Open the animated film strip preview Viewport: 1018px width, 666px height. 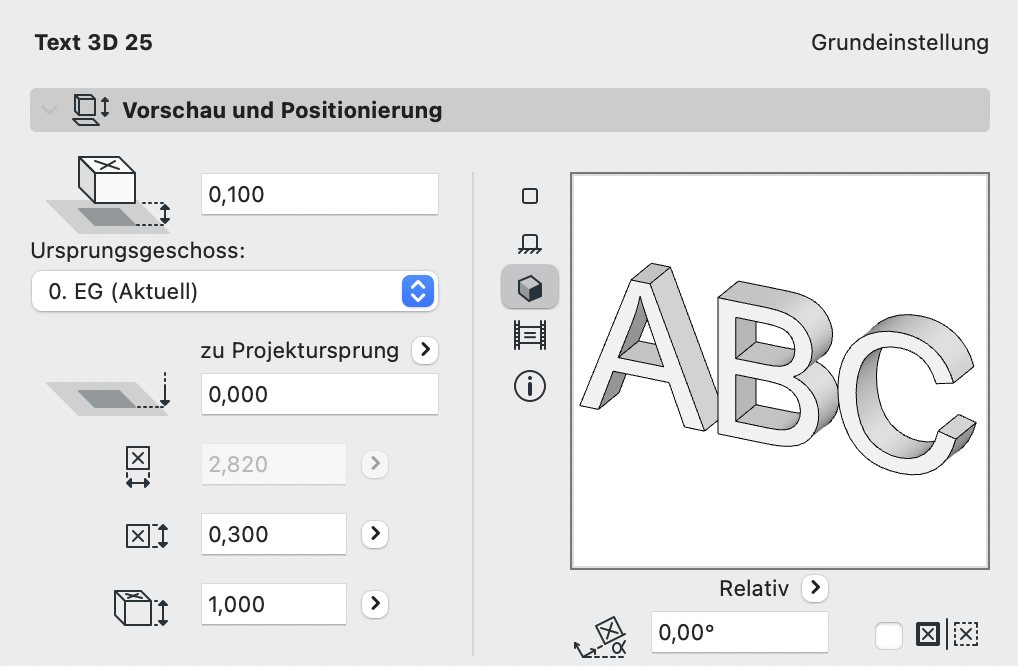pyautogui.click(x=529, y=335)
